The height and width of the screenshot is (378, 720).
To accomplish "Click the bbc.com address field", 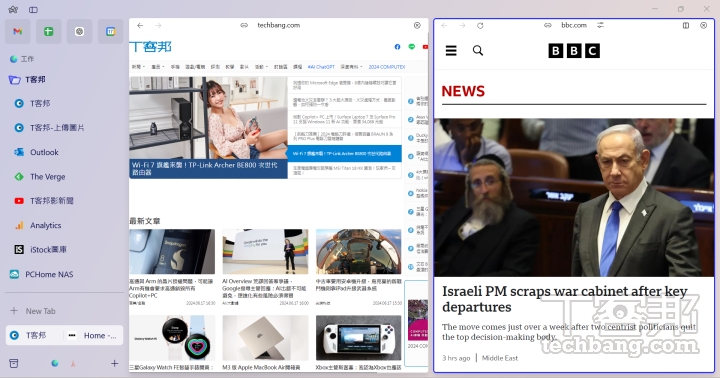I will 574,25.
